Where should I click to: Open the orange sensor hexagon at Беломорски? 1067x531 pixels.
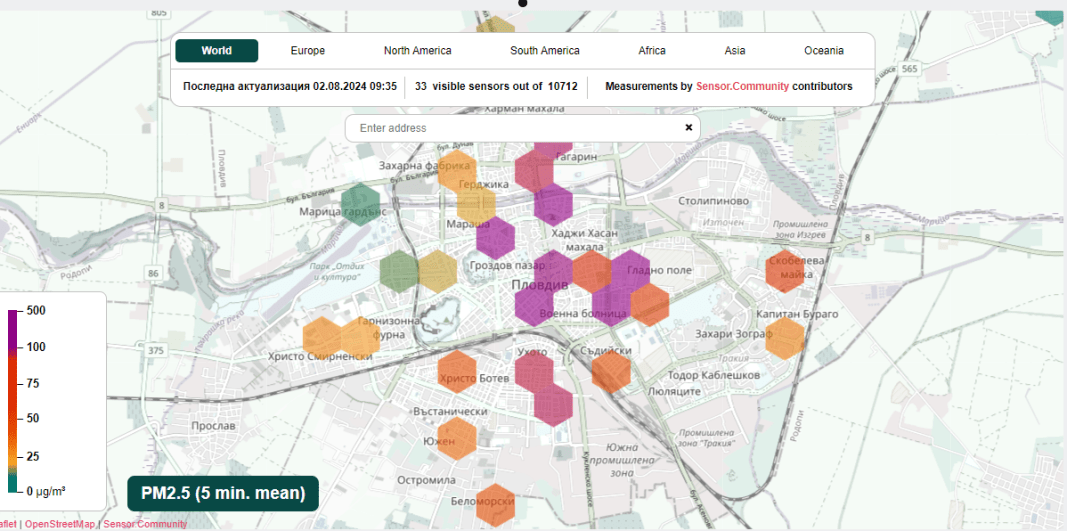click(x=495, y=506)
